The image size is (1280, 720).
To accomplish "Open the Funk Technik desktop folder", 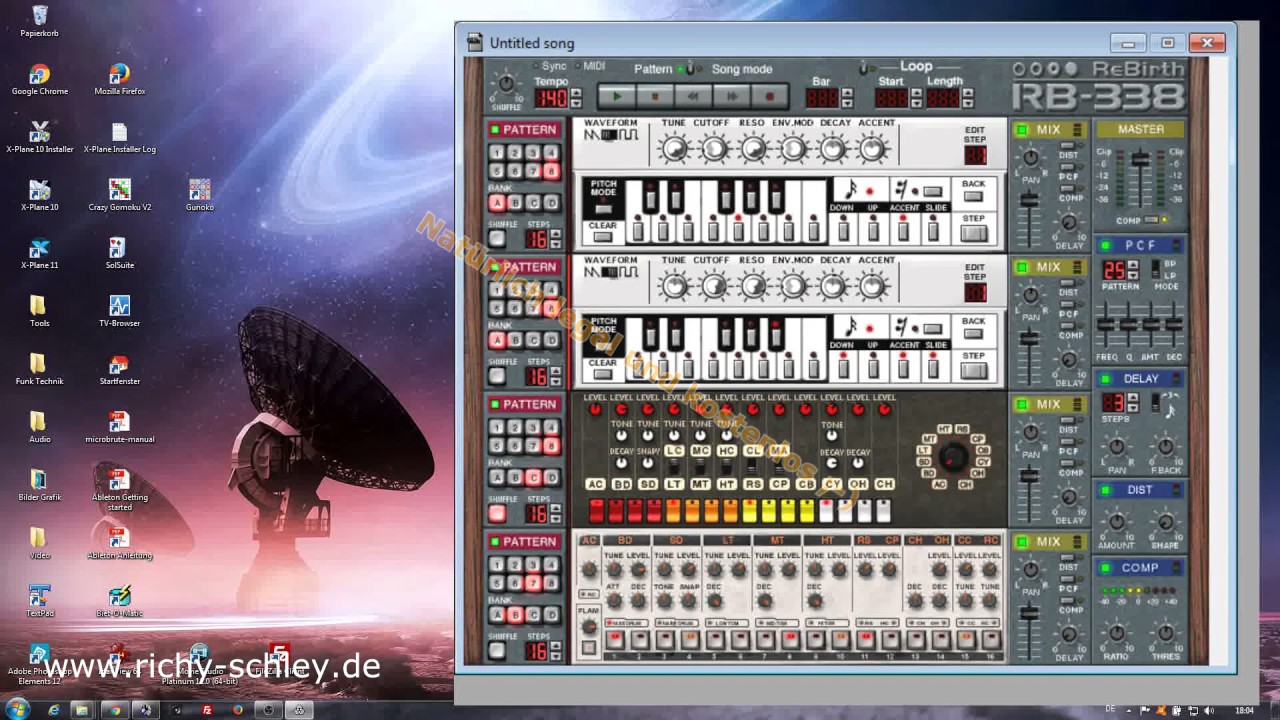I will (39, 369).
